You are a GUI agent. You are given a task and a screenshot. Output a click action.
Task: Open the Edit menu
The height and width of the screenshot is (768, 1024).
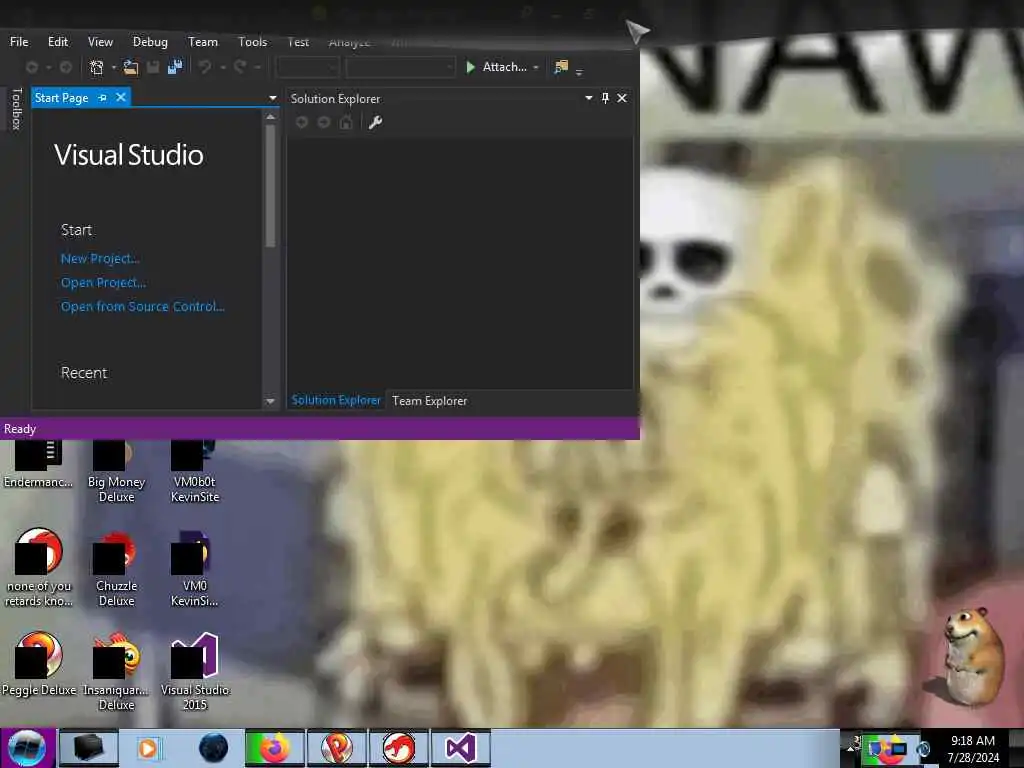pyautogui.click(x=58, y=42)
